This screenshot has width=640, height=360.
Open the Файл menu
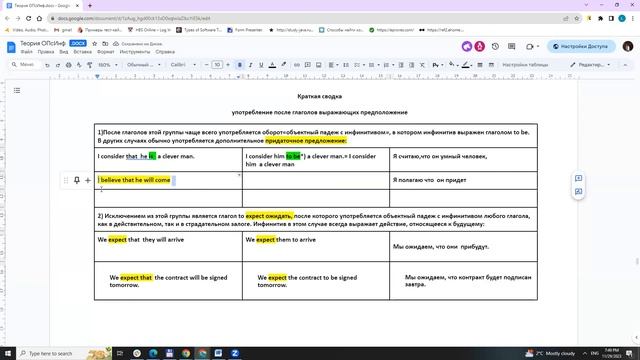coord(27,52)
